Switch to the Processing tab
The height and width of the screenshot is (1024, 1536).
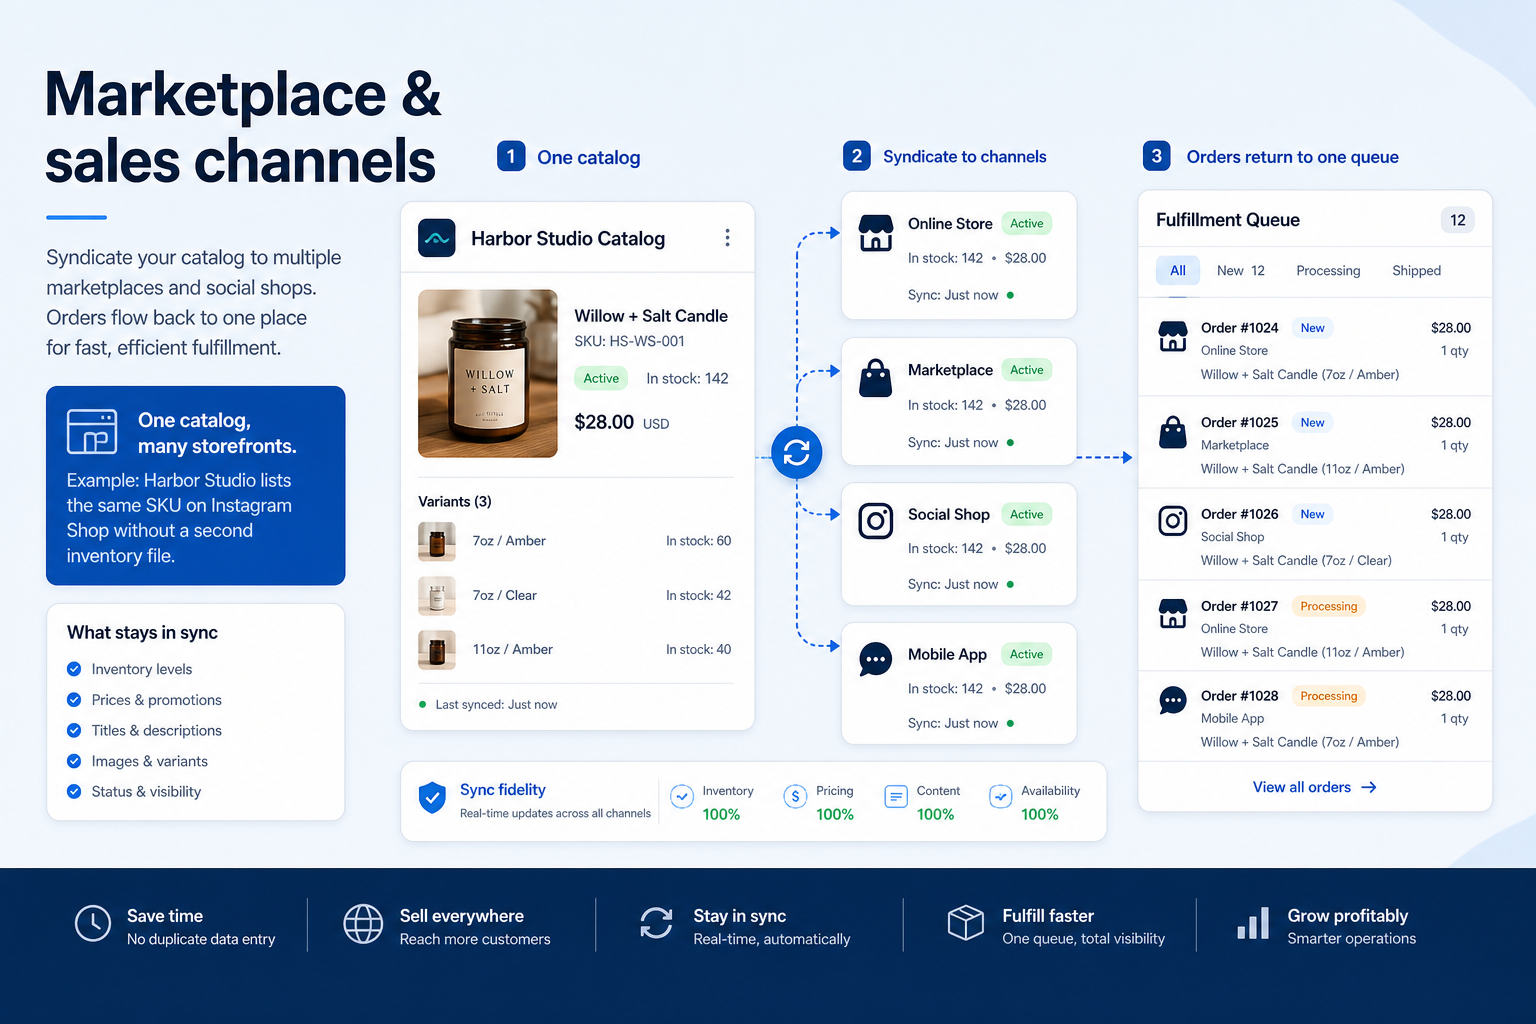pos(1328,270)
